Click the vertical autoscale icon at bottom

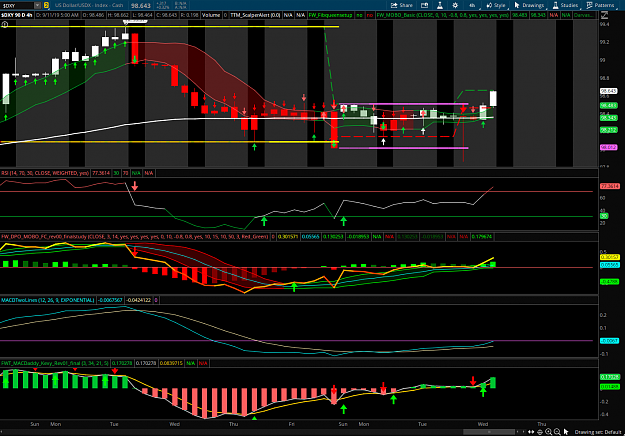coord(540,432)
